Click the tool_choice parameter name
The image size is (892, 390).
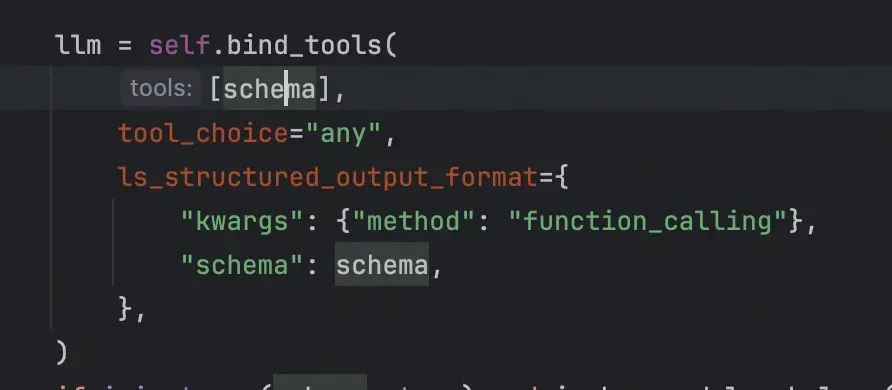[x=203, y=134]
